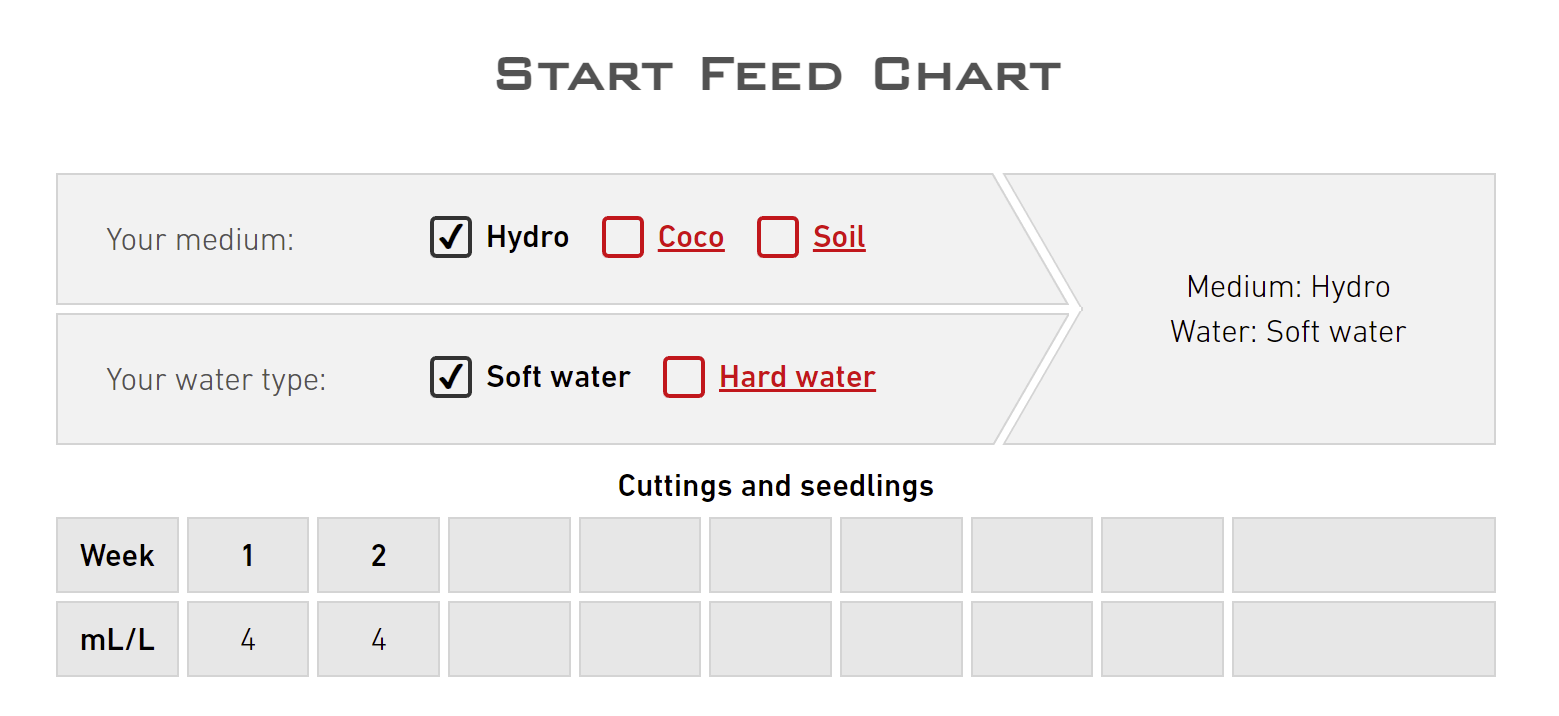The image size is (1559, 716).
Task: Select the Week 1 column cell
Action: [x=248, y=555]
